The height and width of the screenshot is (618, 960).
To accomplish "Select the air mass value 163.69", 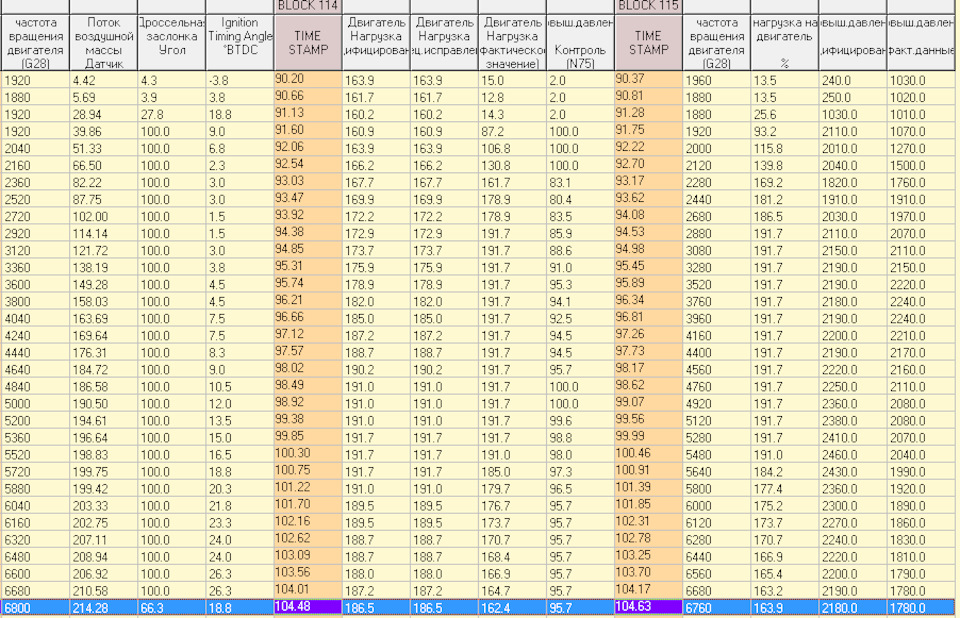I will tap(103, 319).
